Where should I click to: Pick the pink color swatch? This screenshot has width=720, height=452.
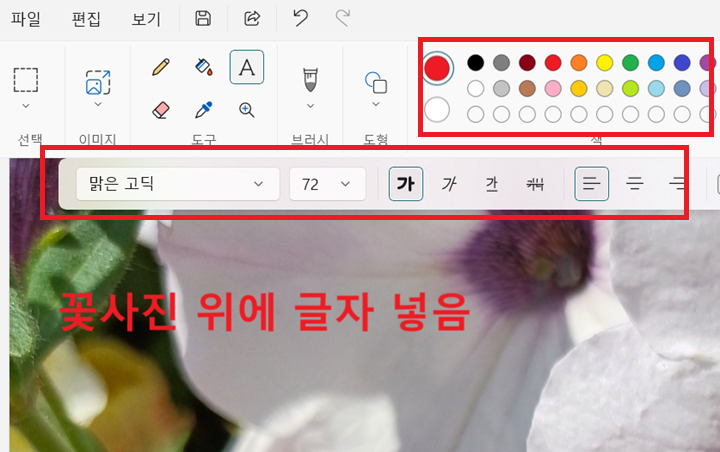pyautogui.click(x=553, y=89)
